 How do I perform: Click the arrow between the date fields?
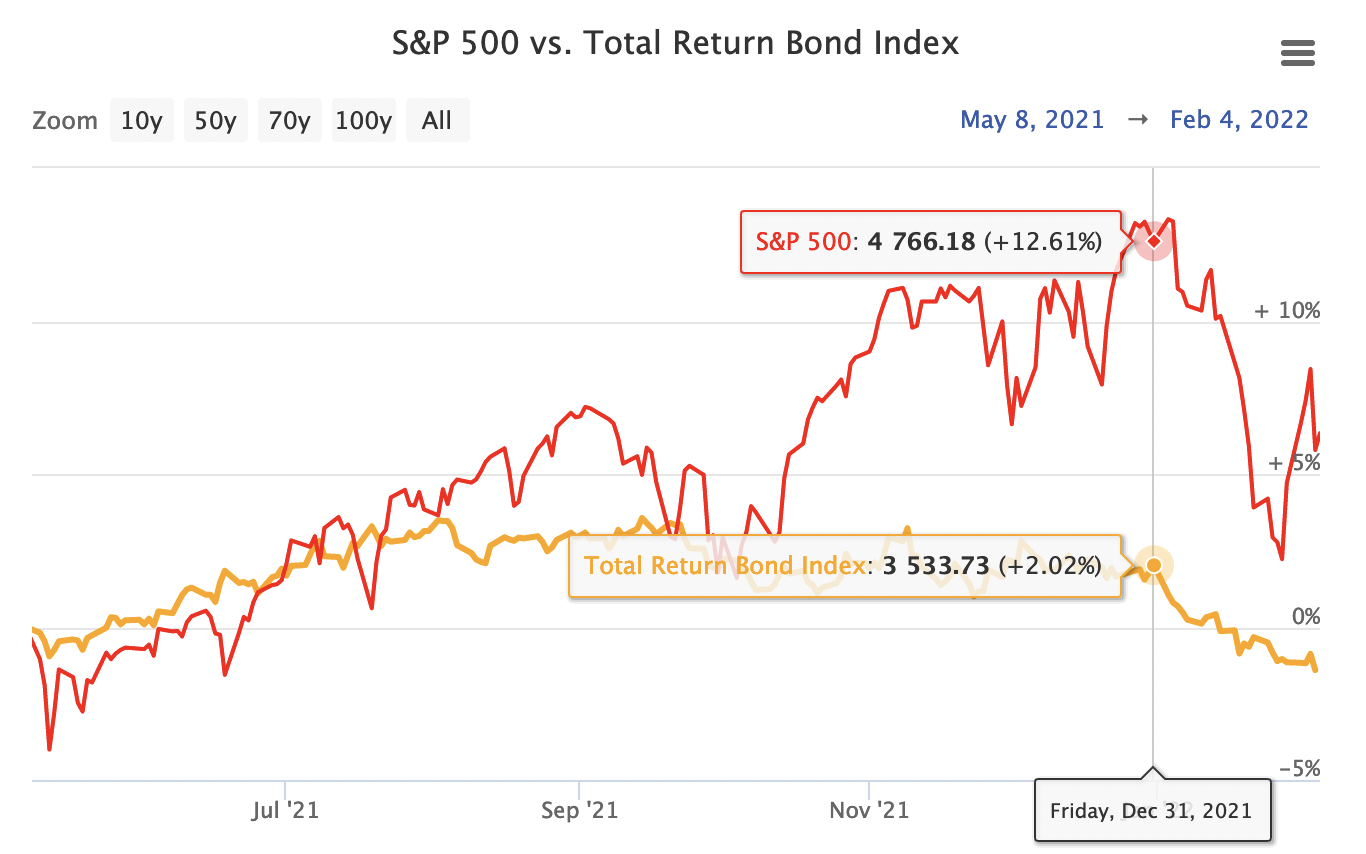coord(1137,120)
